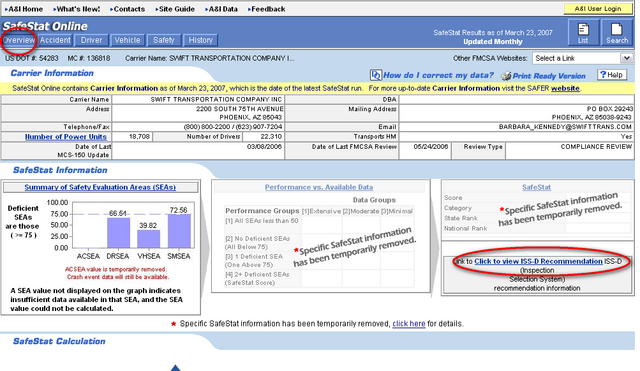Open the Help button
This screenshot has width=640, height=371.
[x=612, y=75]
